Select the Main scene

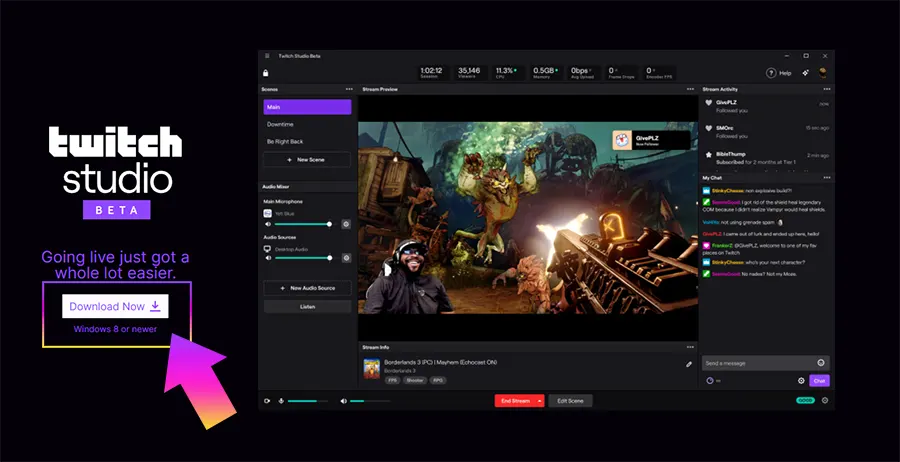coord(307,107)
